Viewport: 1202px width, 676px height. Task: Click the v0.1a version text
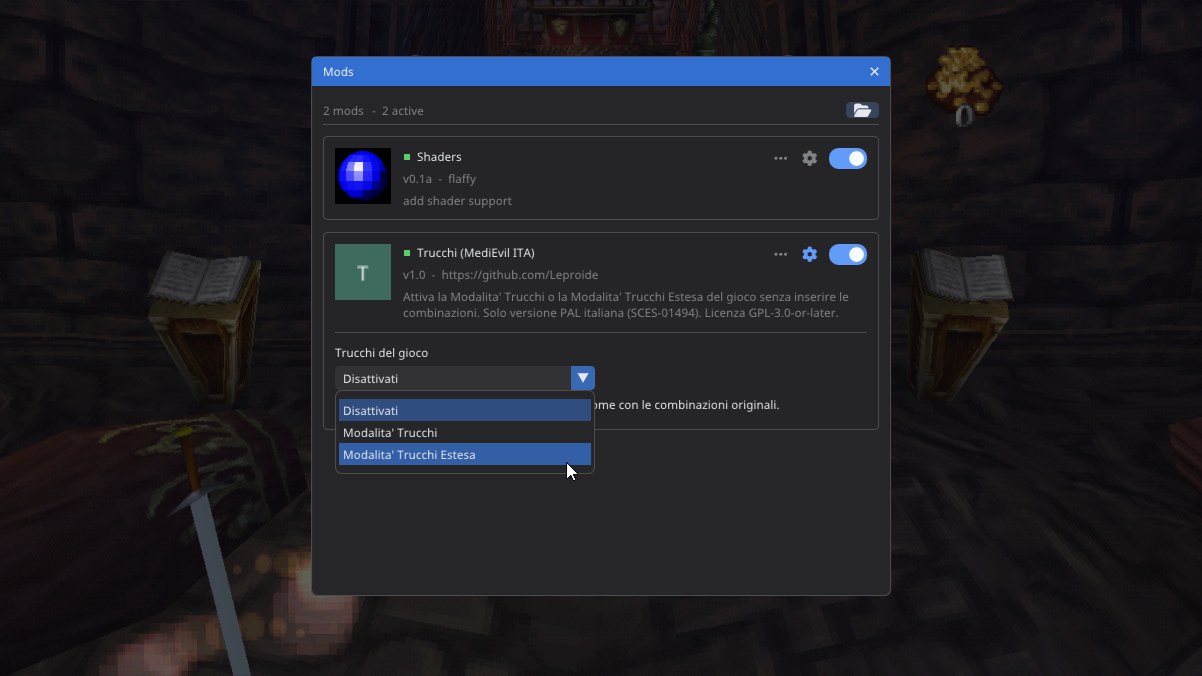coord(417,179)
